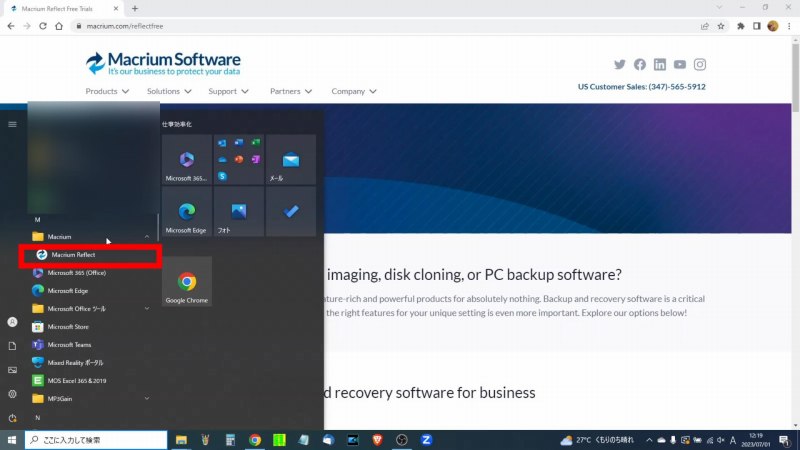Viewport: 800px width, 450px height.
Task: Click the address bar URL
Action: tap(125, 26)
